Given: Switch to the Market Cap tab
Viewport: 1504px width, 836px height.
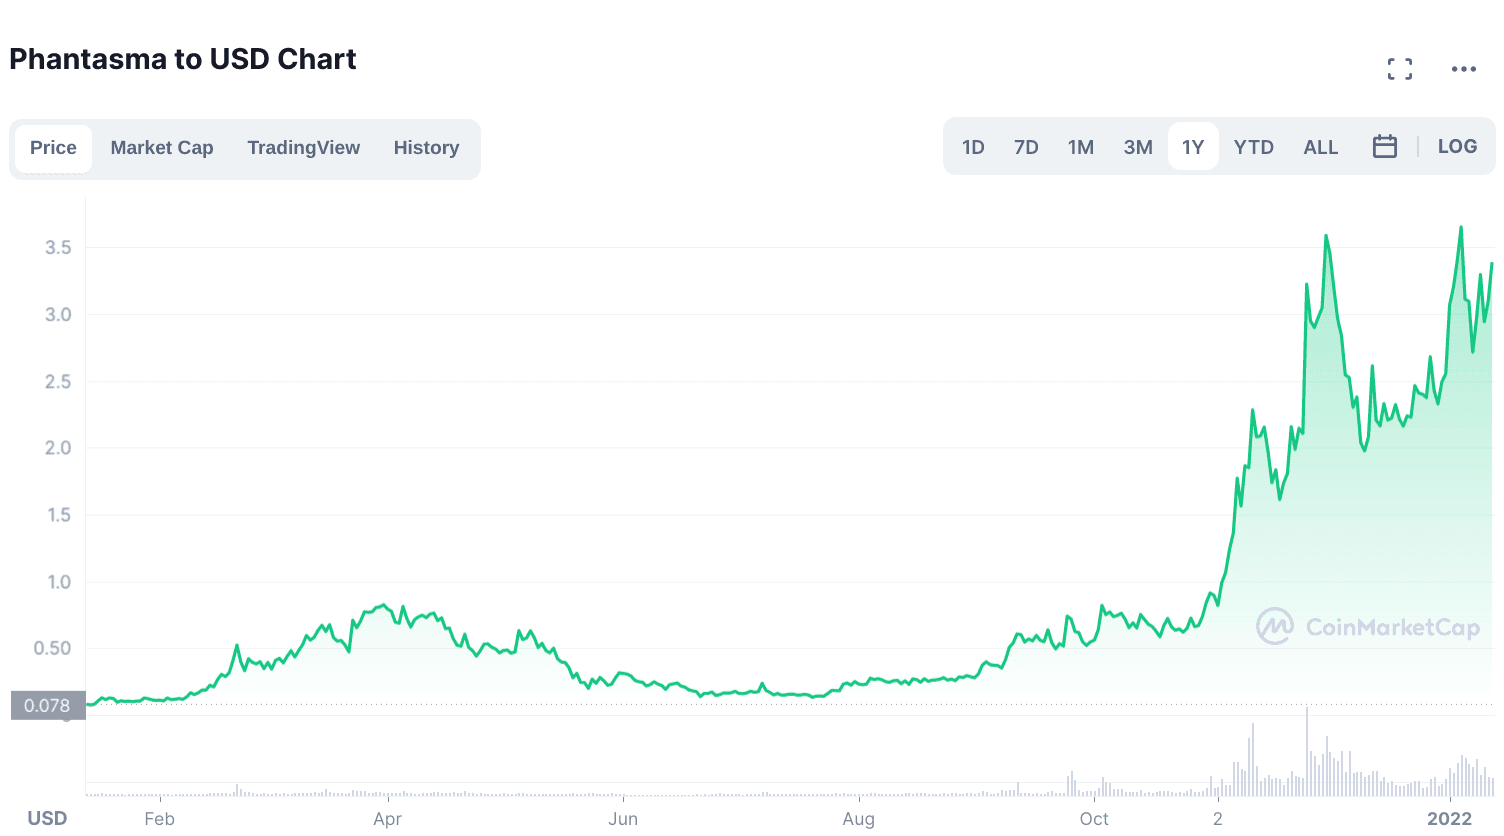Looking at the screenshot, I should coord(162,148).
